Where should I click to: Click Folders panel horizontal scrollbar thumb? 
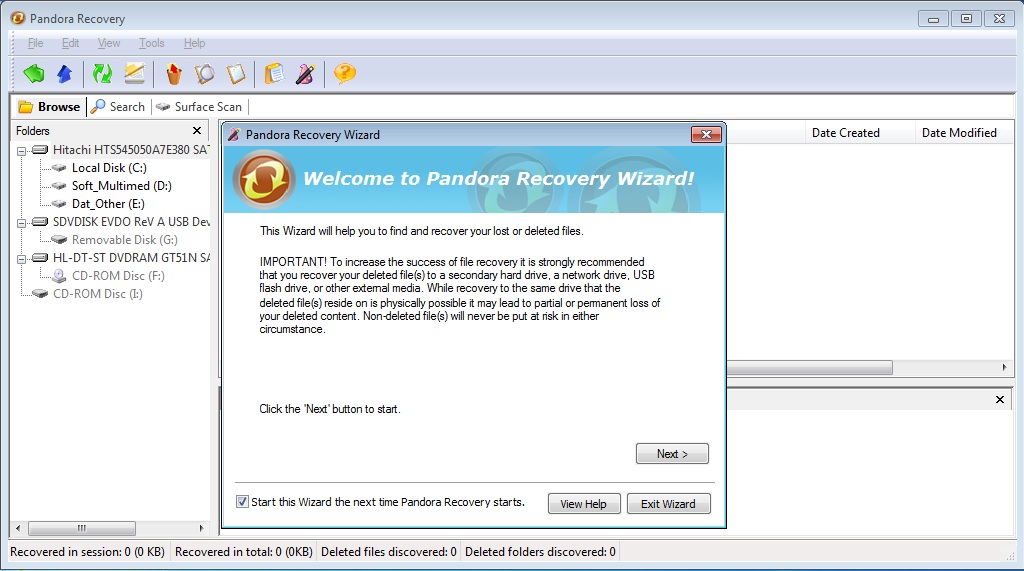(82, 528)
